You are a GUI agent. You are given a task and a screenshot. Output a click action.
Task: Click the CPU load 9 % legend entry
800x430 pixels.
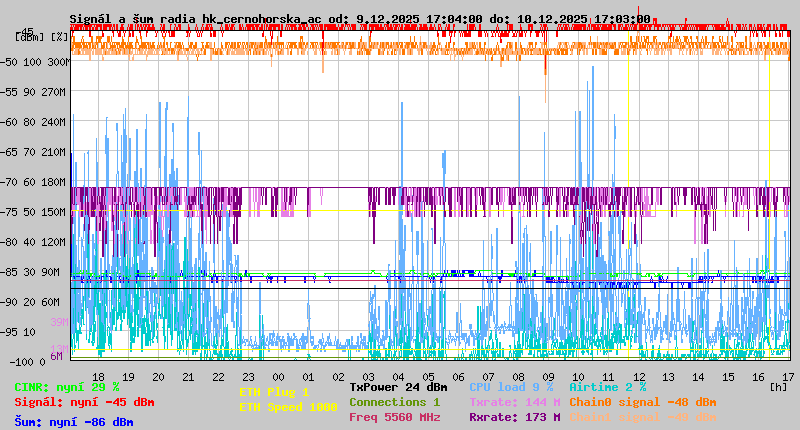511,387
